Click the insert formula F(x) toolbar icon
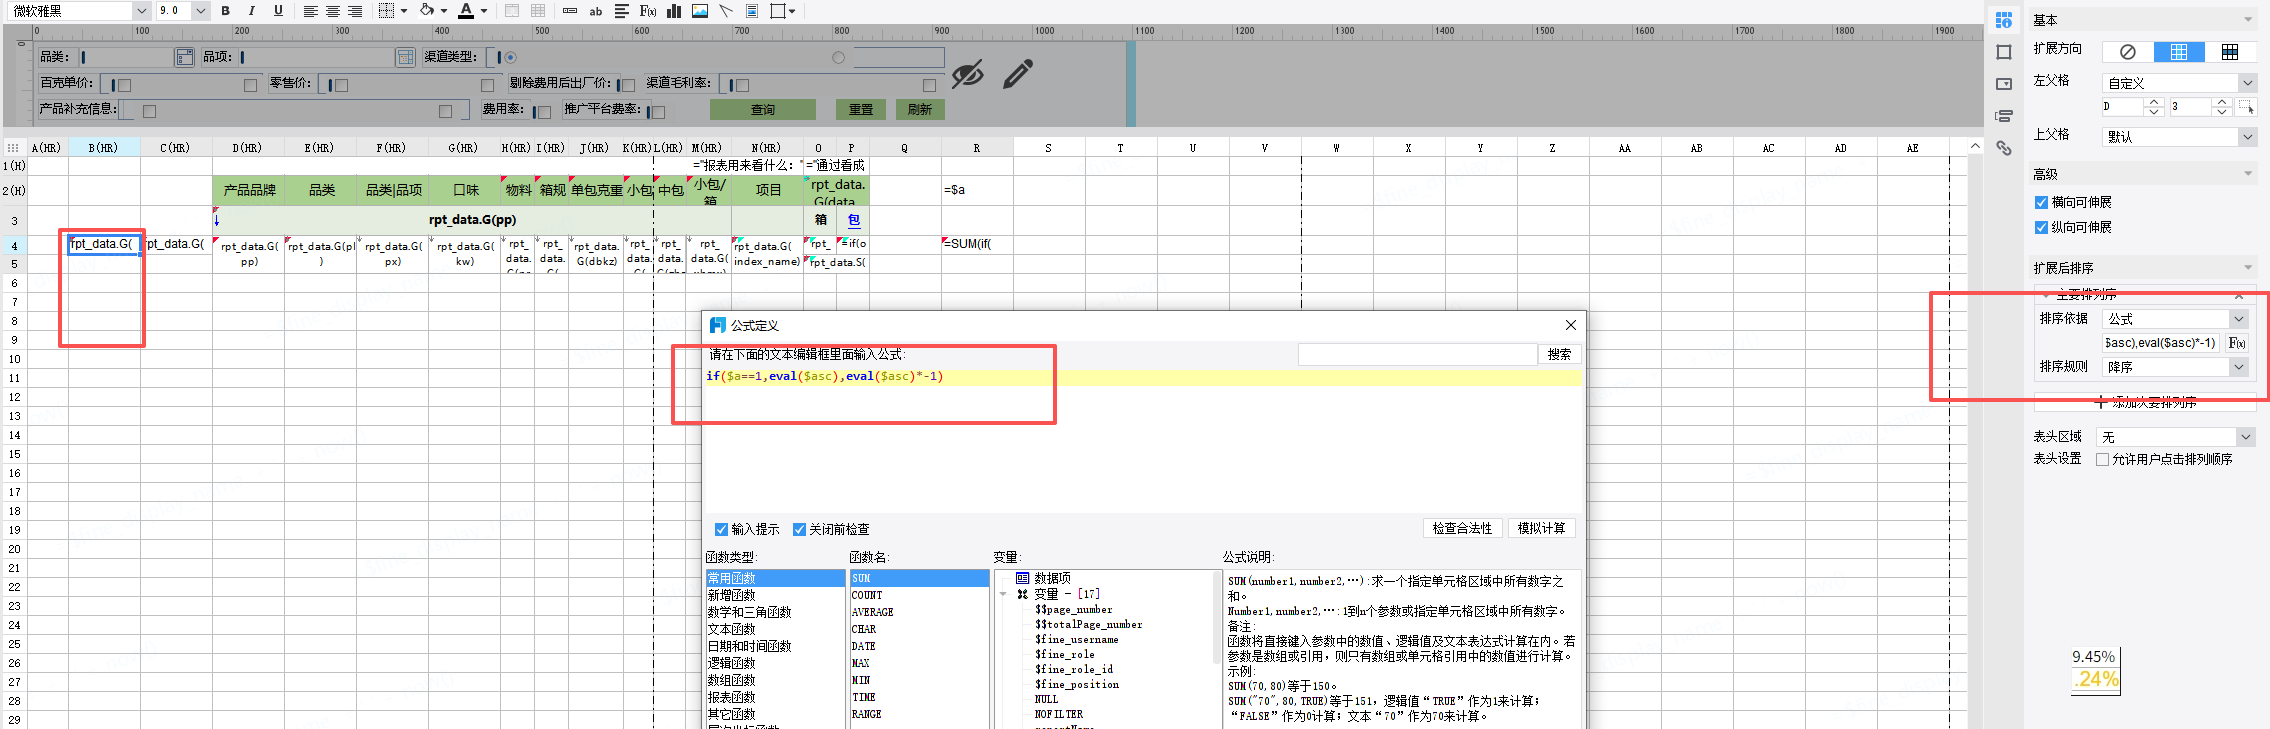The image size is (2270, 729). [x=647, y=11]
